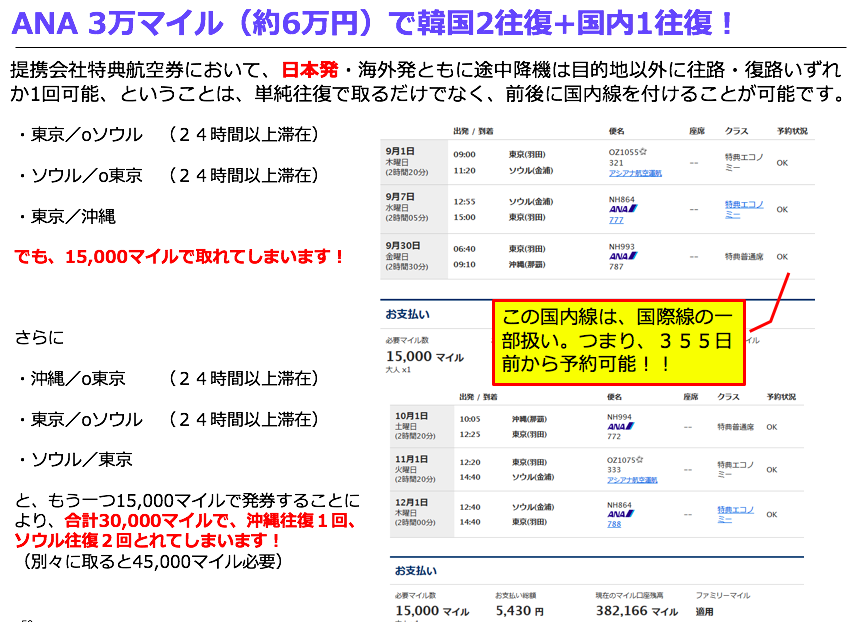Click 沖縄(那覇) arrival in the 9月30日 row

[527, 265]
